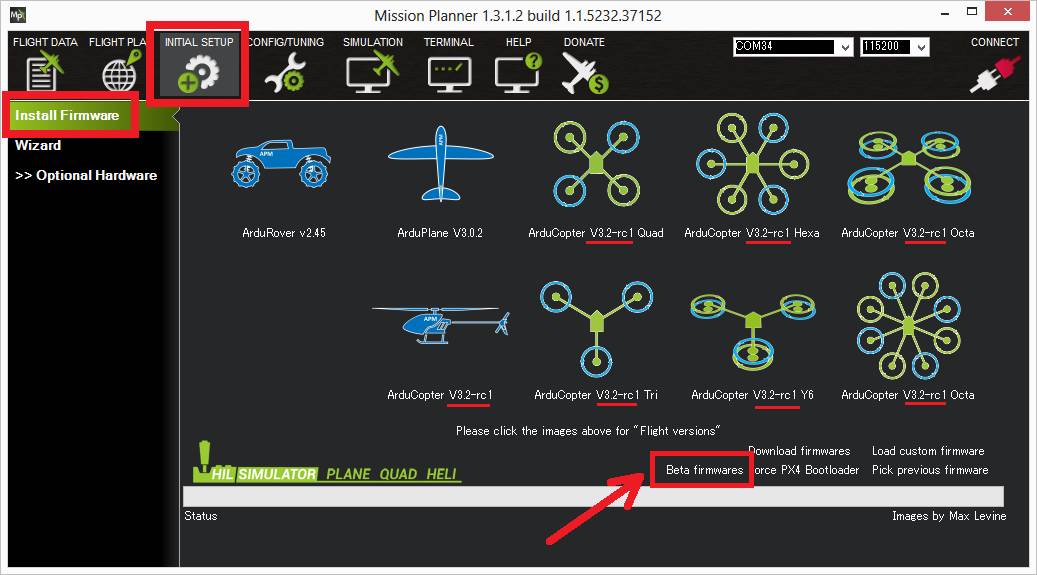Pick the ArduCopter Hexa frame icon
The height and width of the screenshot is (575, 1037).
click(751, 162)
